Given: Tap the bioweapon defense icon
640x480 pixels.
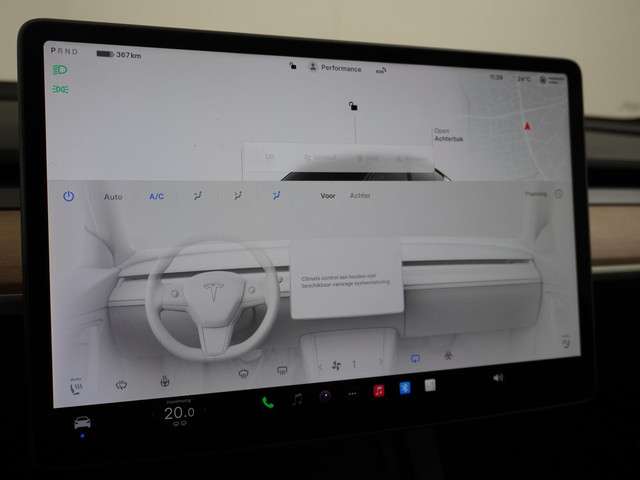Looking at the screenshot, I should [x=448, y=356].
